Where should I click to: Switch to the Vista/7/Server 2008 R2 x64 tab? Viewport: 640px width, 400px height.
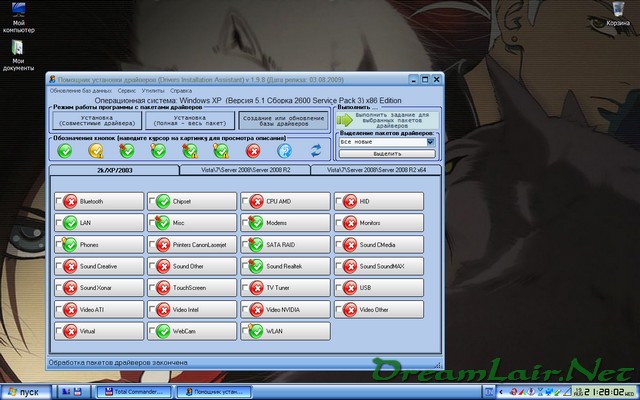pos(374,171)
